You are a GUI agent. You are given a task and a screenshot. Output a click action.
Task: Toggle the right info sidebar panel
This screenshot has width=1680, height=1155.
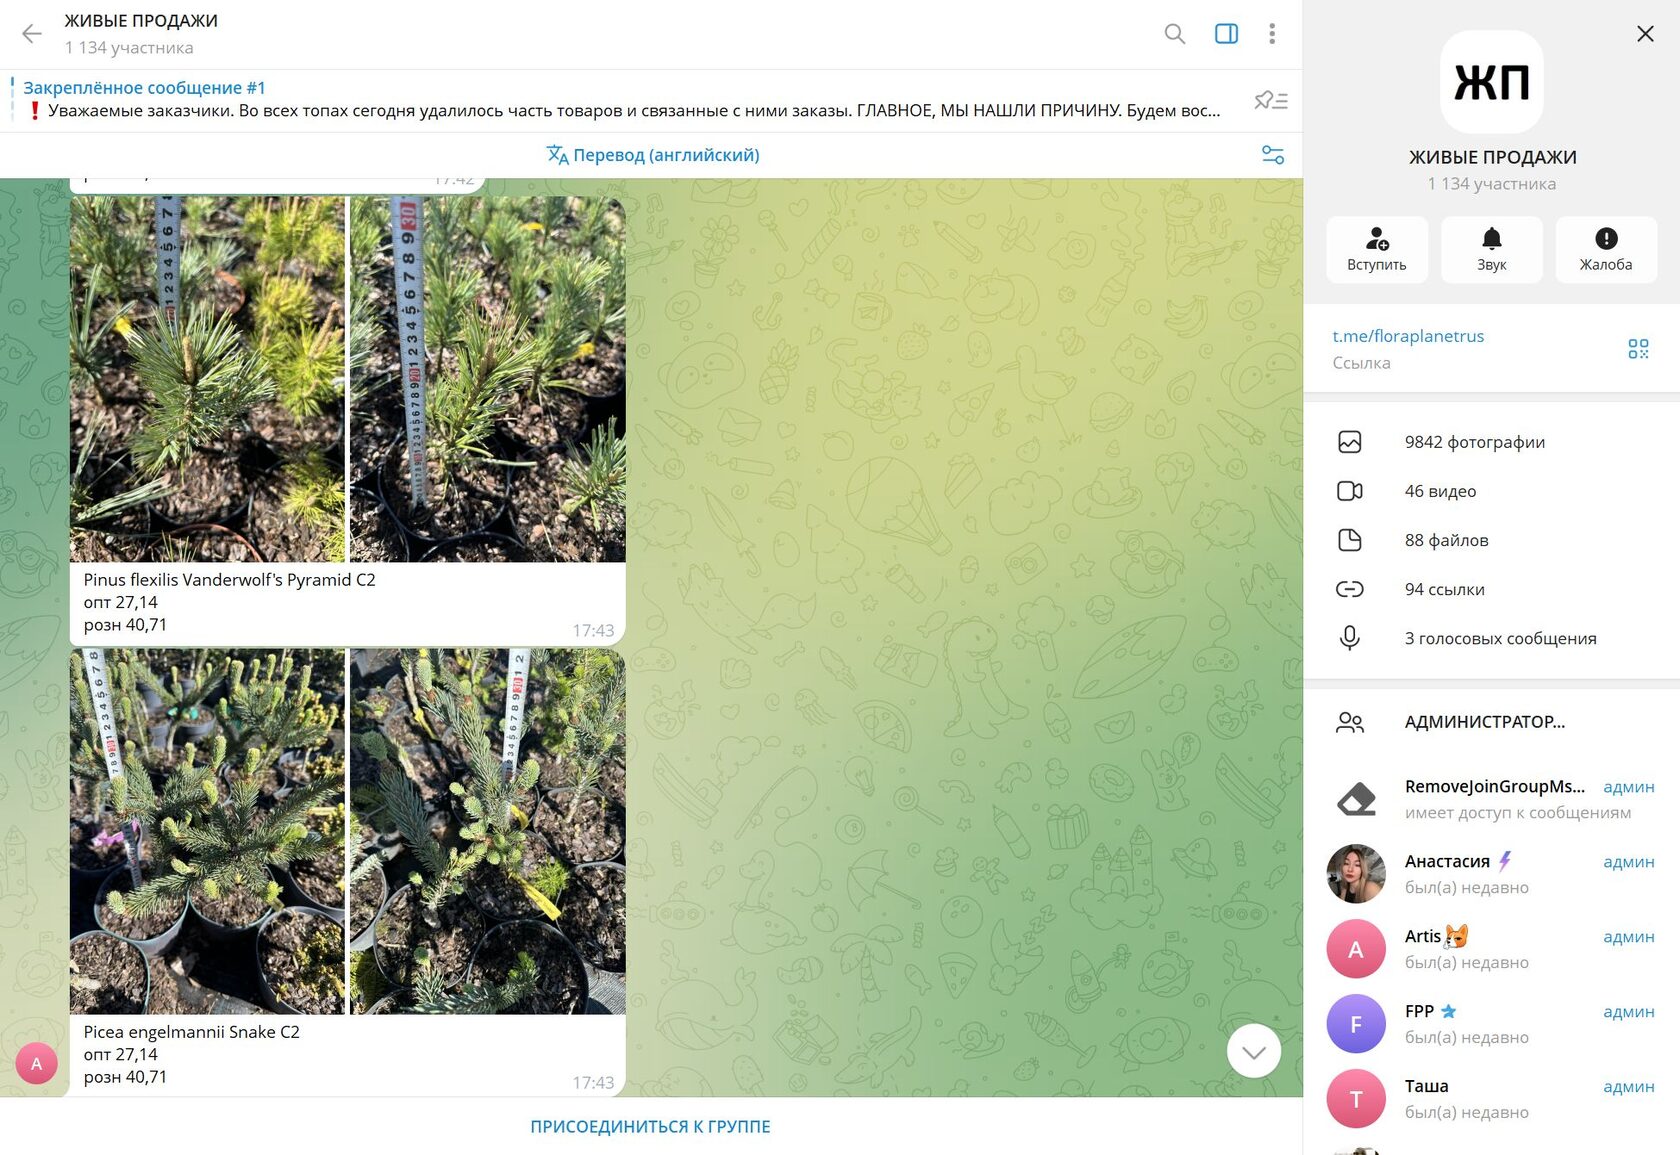pos(1226,34)
